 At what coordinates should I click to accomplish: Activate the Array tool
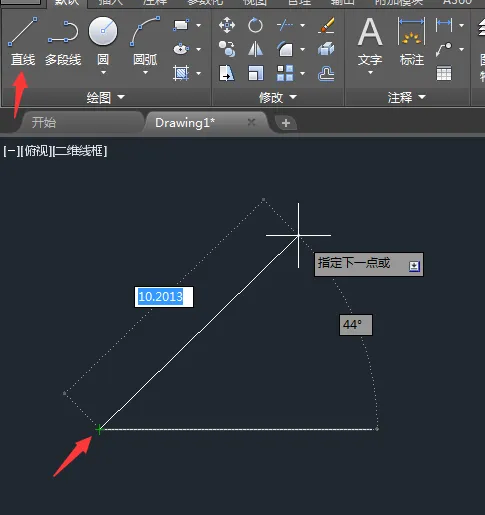[x=285, y=73]
